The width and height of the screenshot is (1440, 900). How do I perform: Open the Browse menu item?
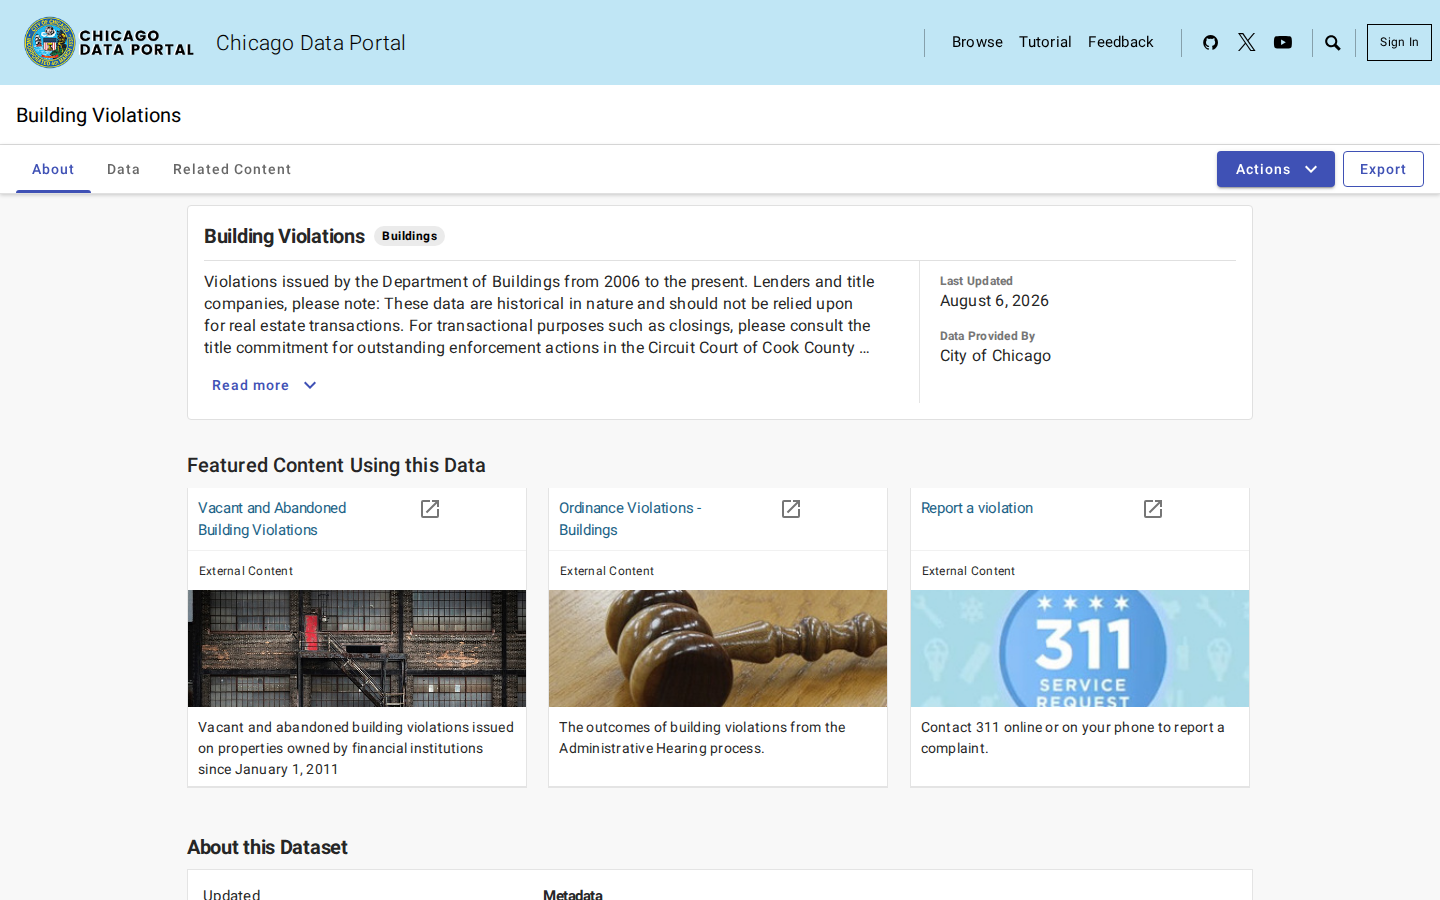click(x=977, y=42)
